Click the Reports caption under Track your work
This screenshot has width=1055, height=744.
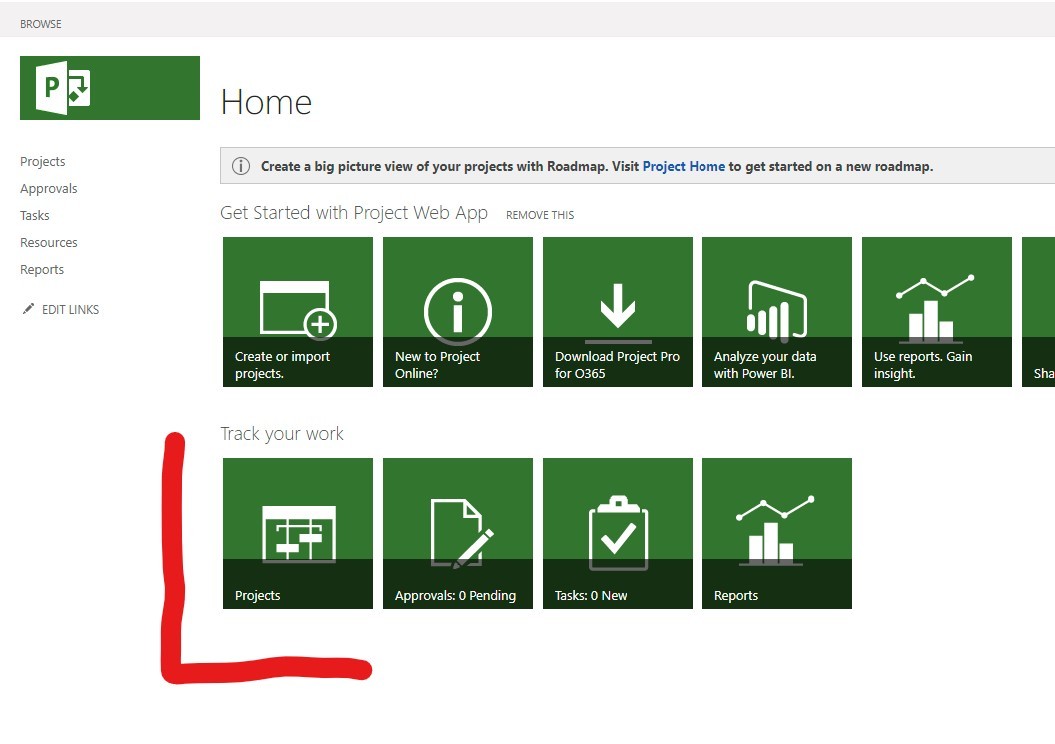tap(735, 595)
